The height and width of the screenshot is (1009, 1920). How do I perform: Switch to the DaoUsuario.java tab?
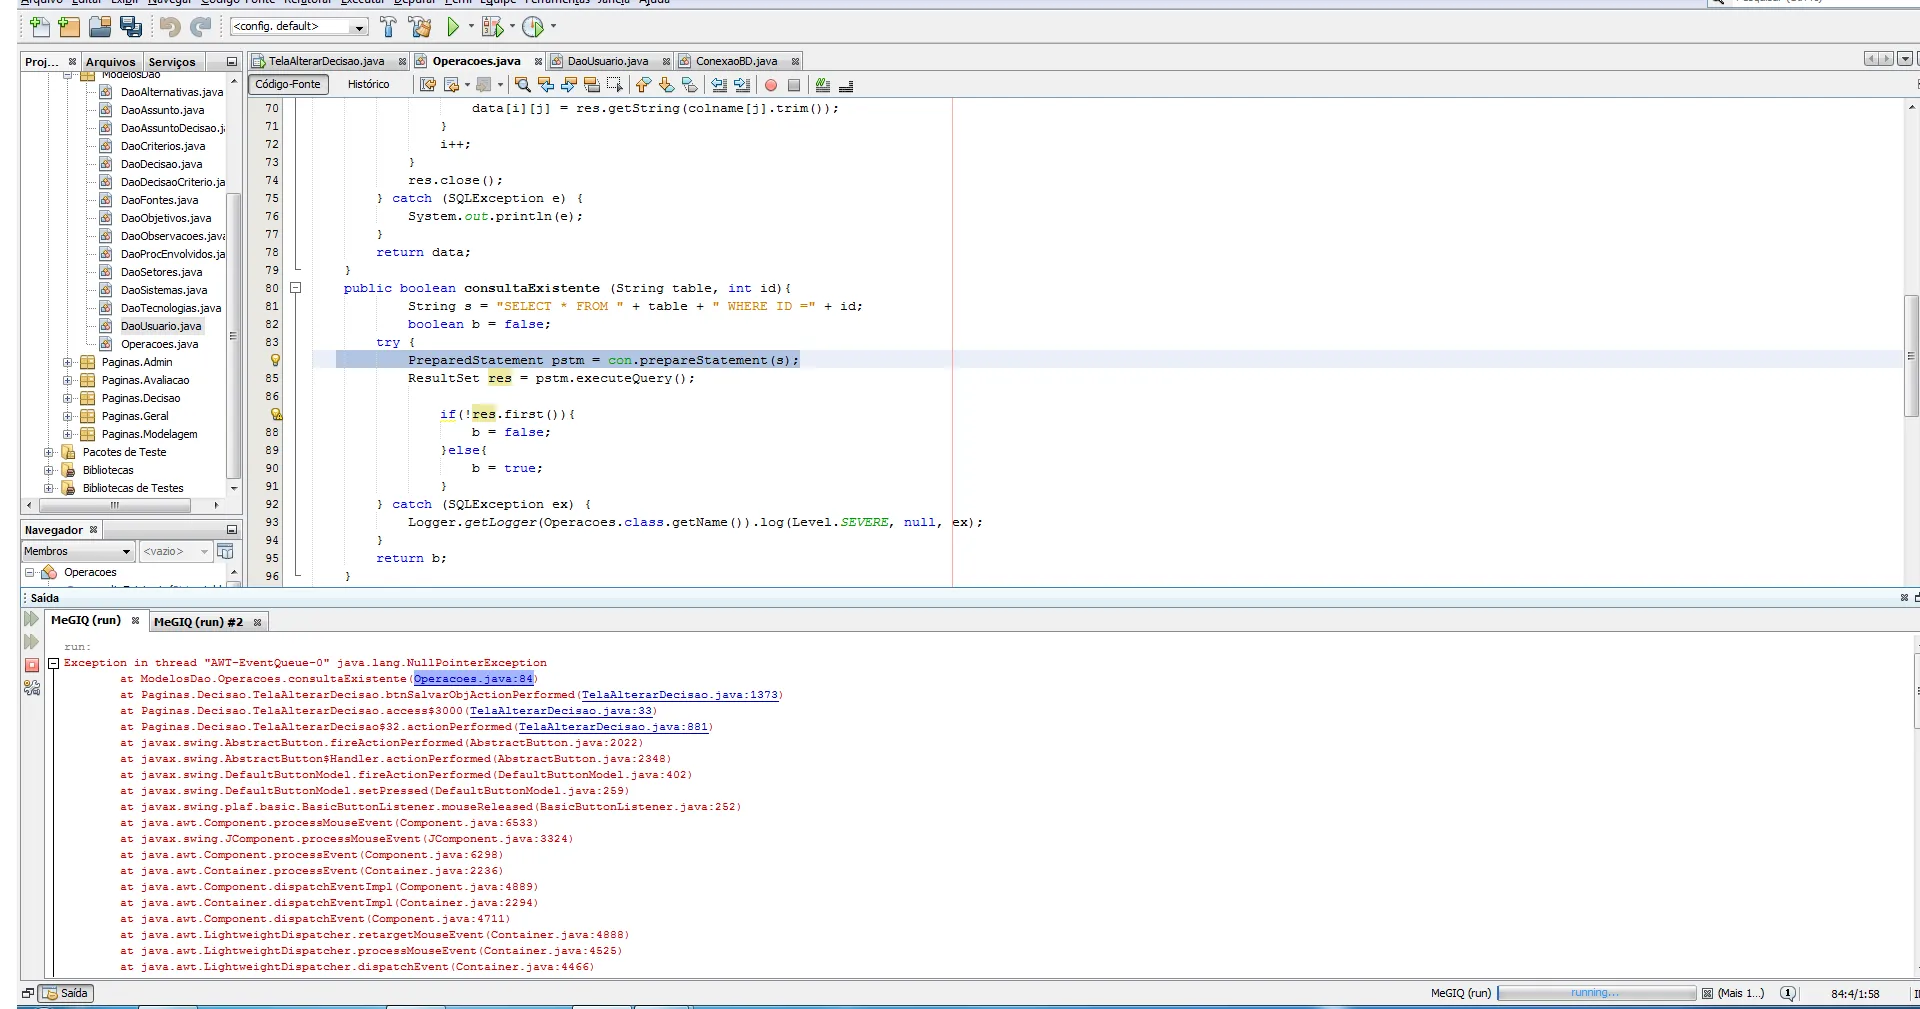pos(607,61)
